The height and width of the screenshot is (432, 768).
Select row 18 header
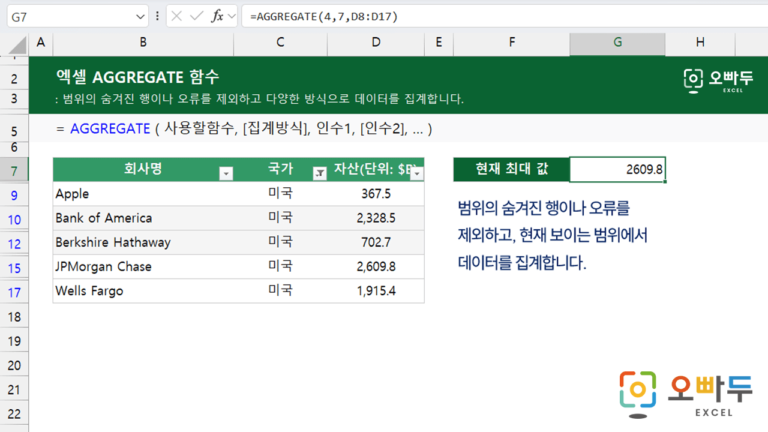coord(14,316)
